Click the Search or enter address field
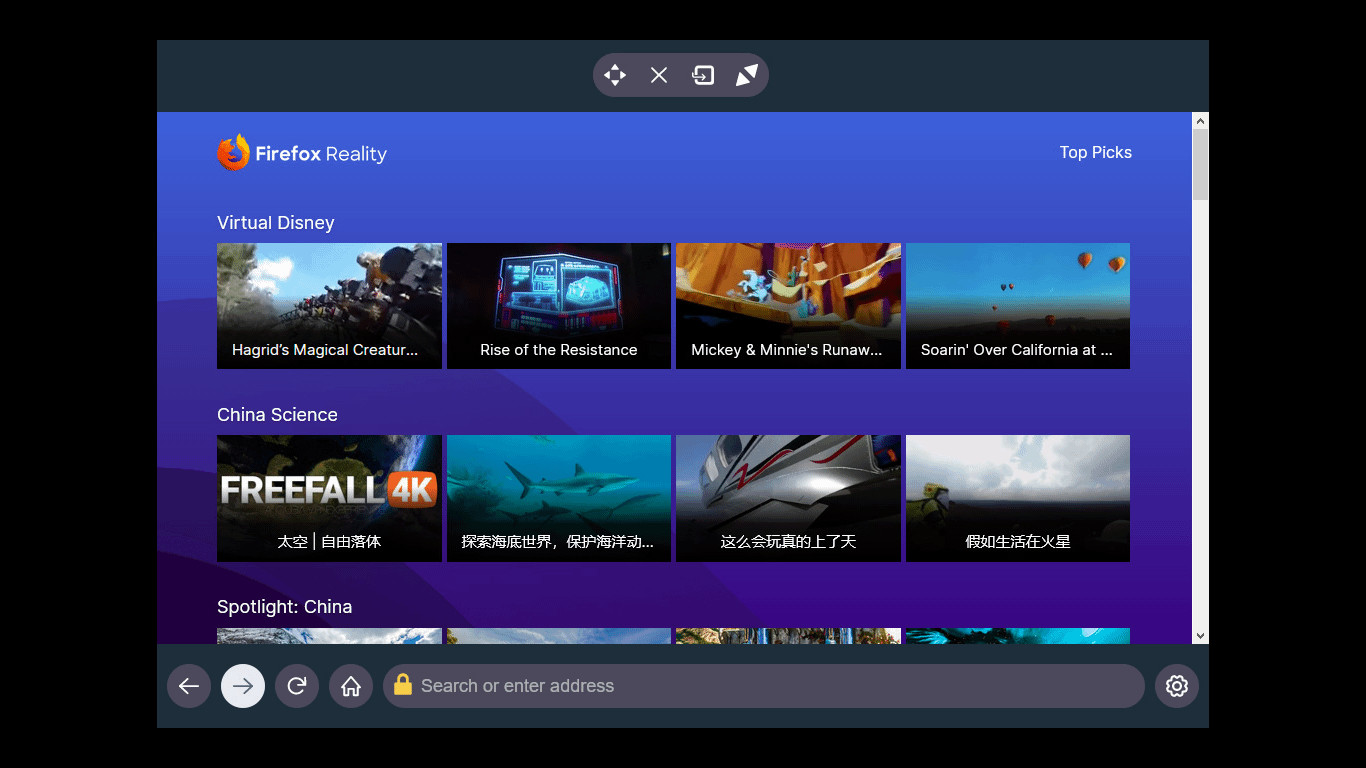 (x=764, y=686)
